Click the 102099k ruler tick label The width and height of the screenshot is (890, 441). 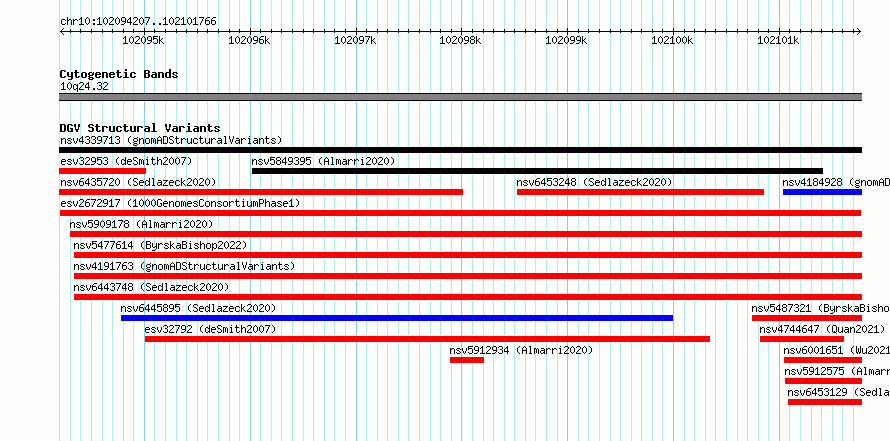pyautogui.click(x=566, y=40)
